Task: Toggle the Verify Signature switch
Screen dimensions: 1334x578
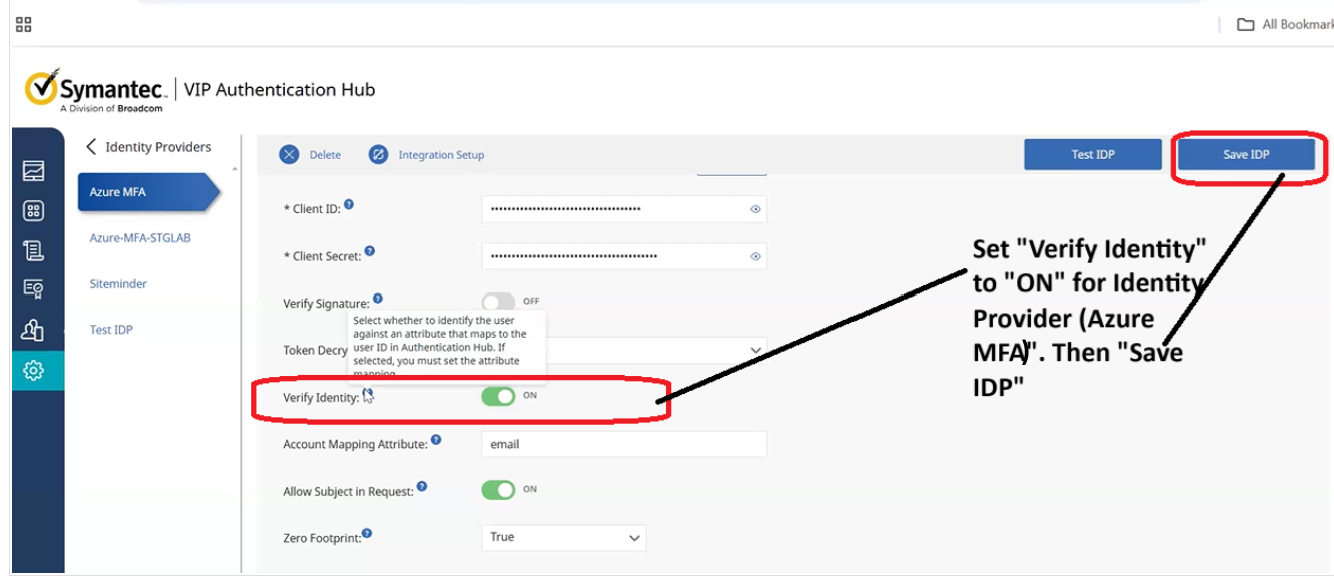Action: [498, 302]
